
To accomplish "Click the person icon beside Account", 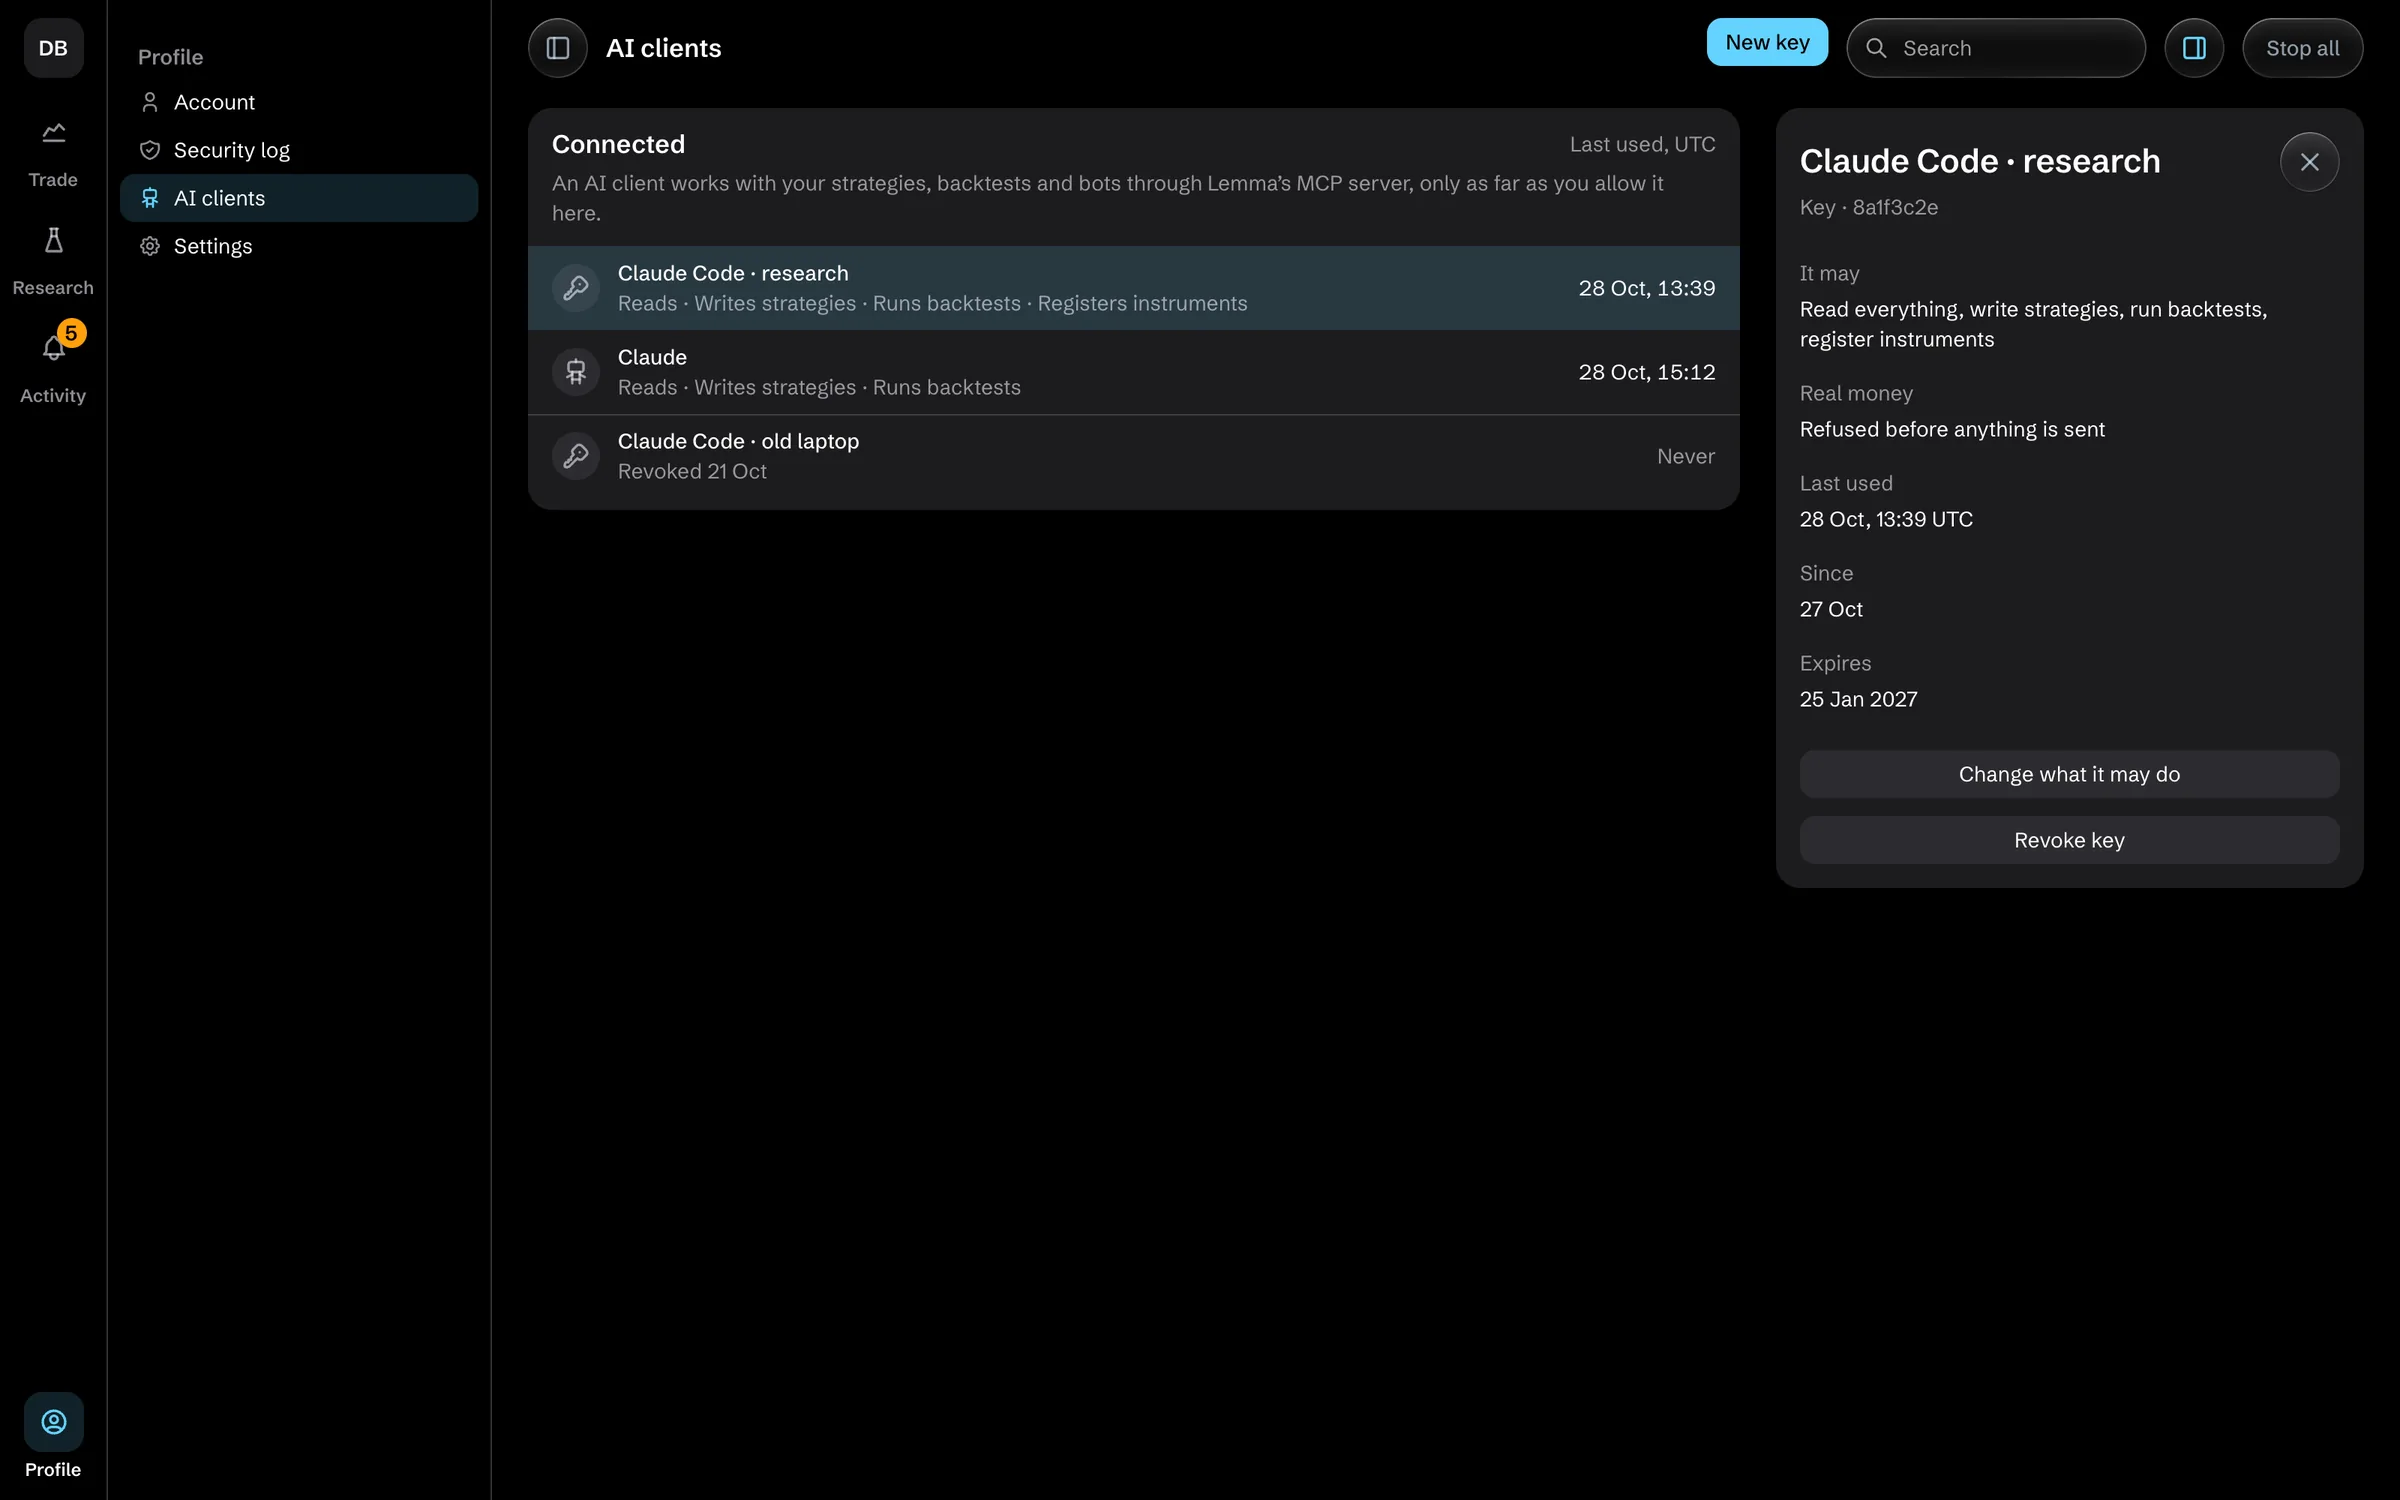I will pyautogui.click(x=150, y=102).
